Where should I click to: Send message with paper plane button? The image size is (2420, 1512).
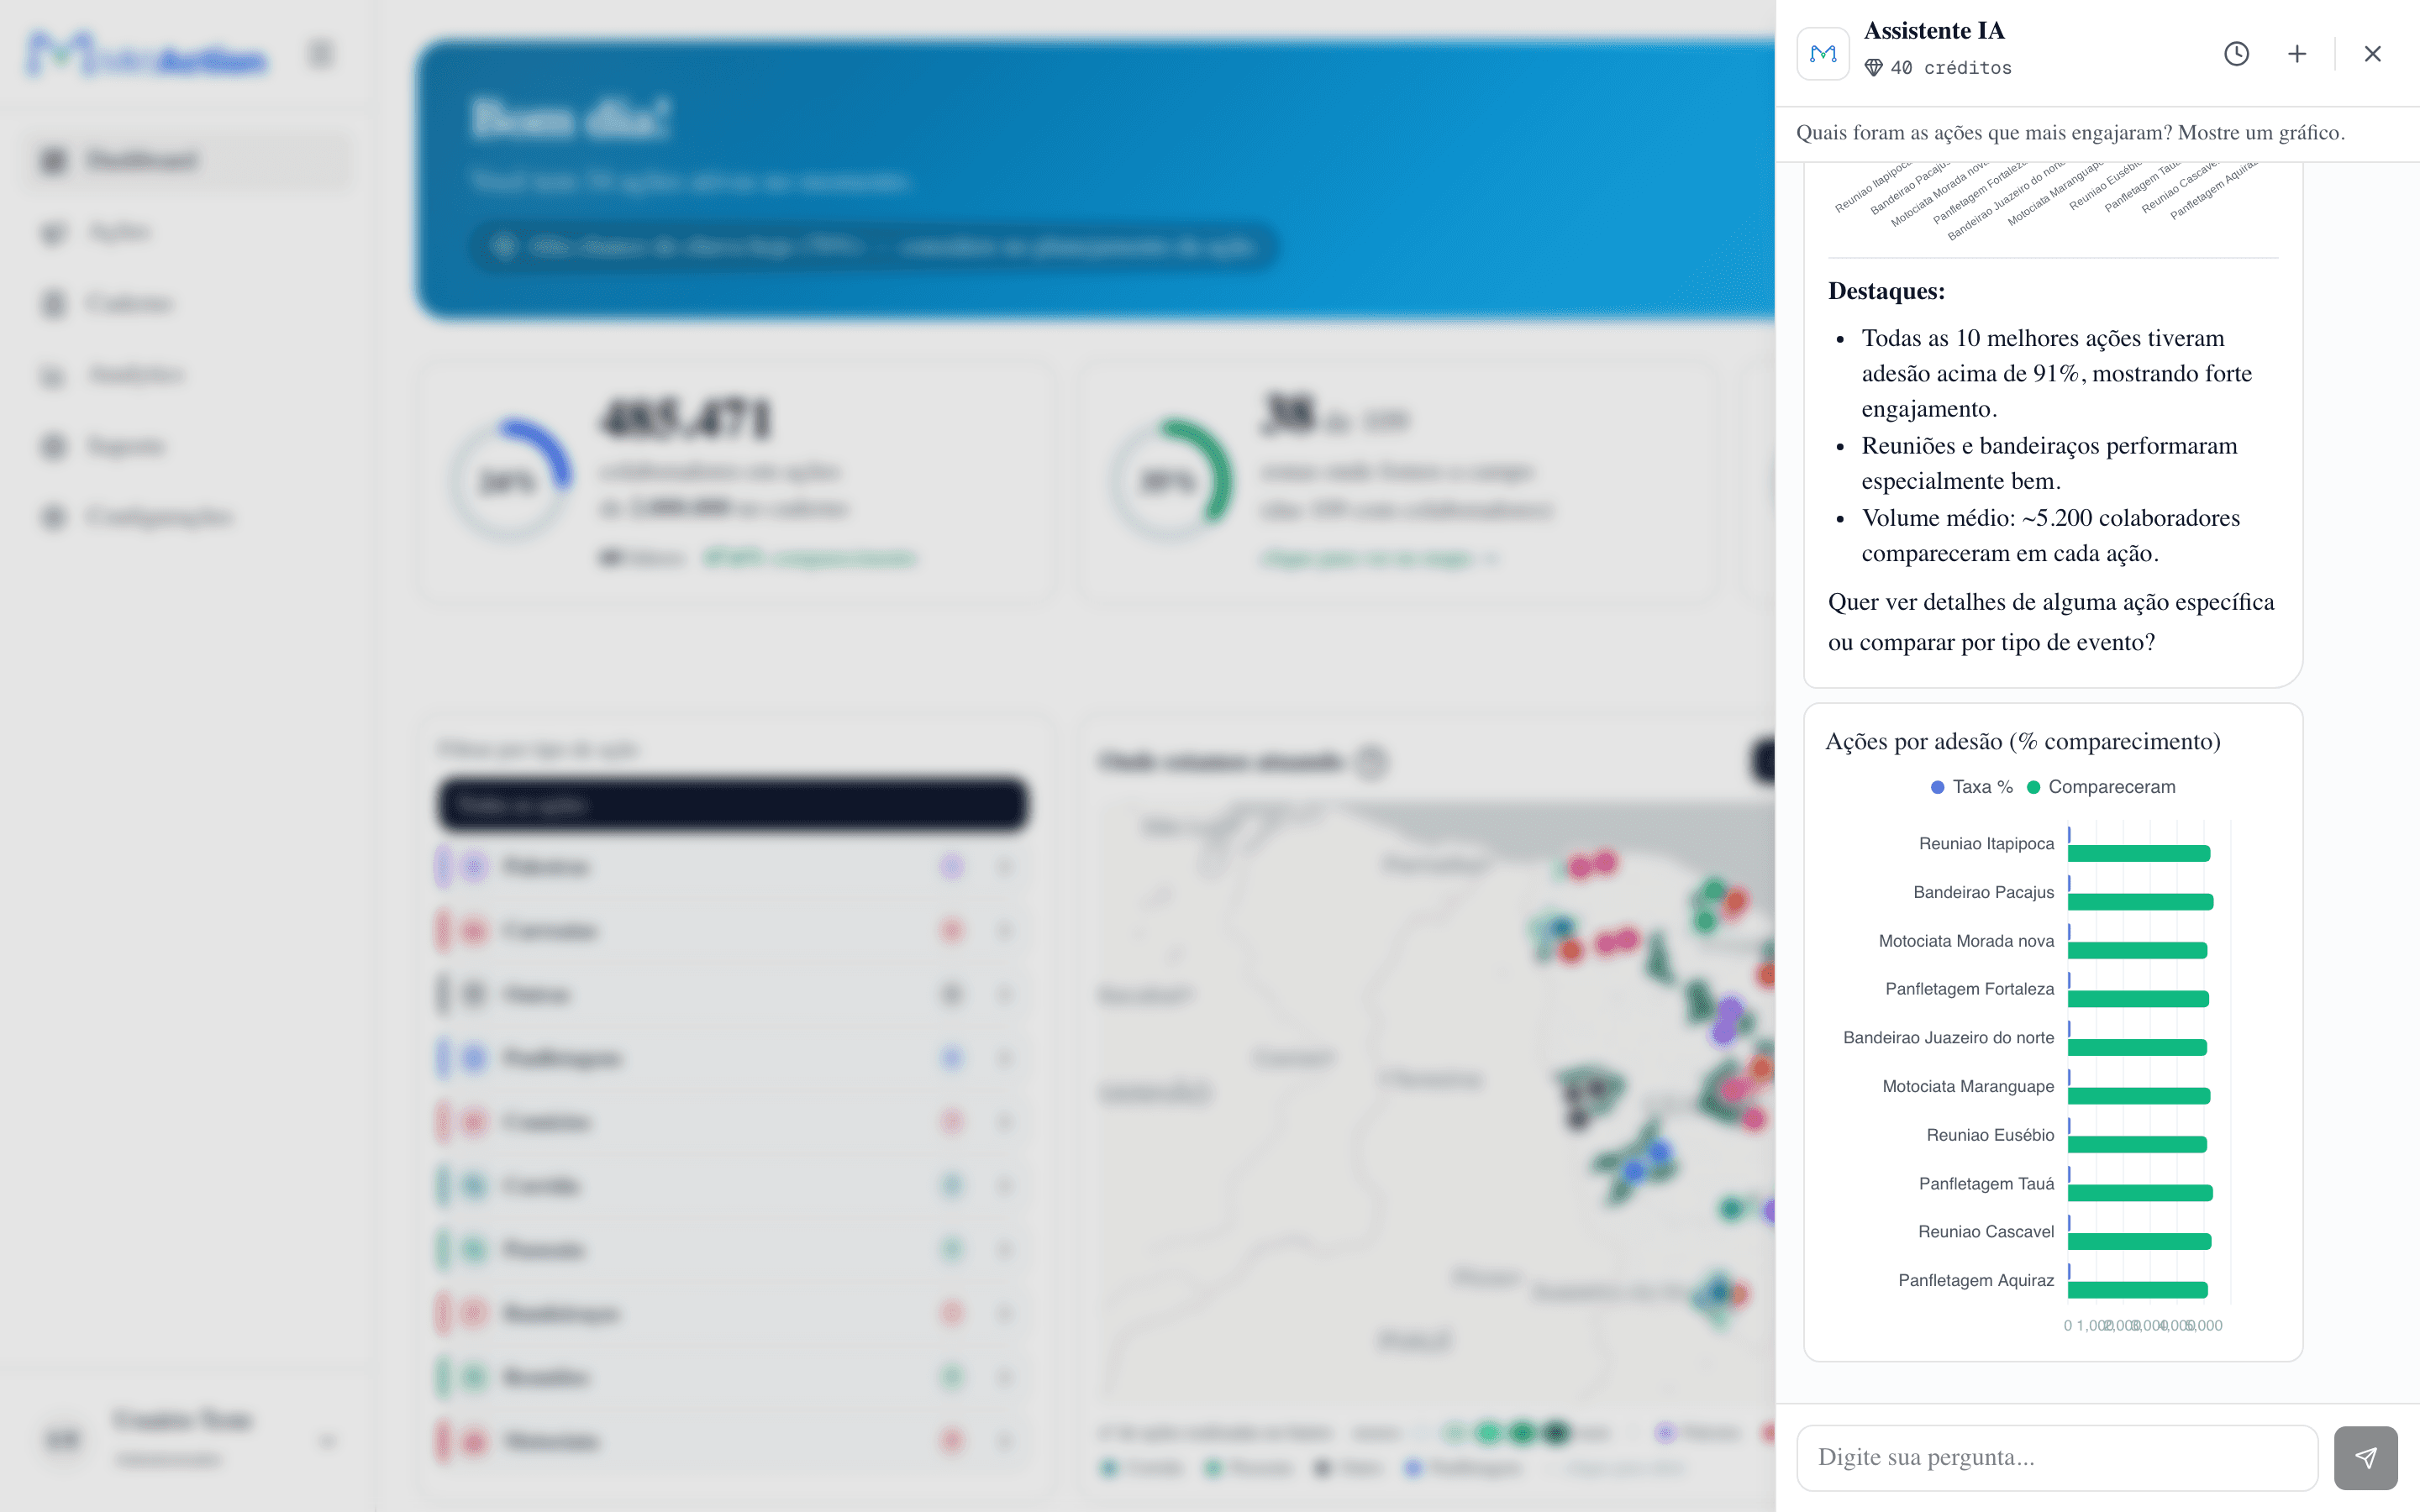coord(2365,1458)
